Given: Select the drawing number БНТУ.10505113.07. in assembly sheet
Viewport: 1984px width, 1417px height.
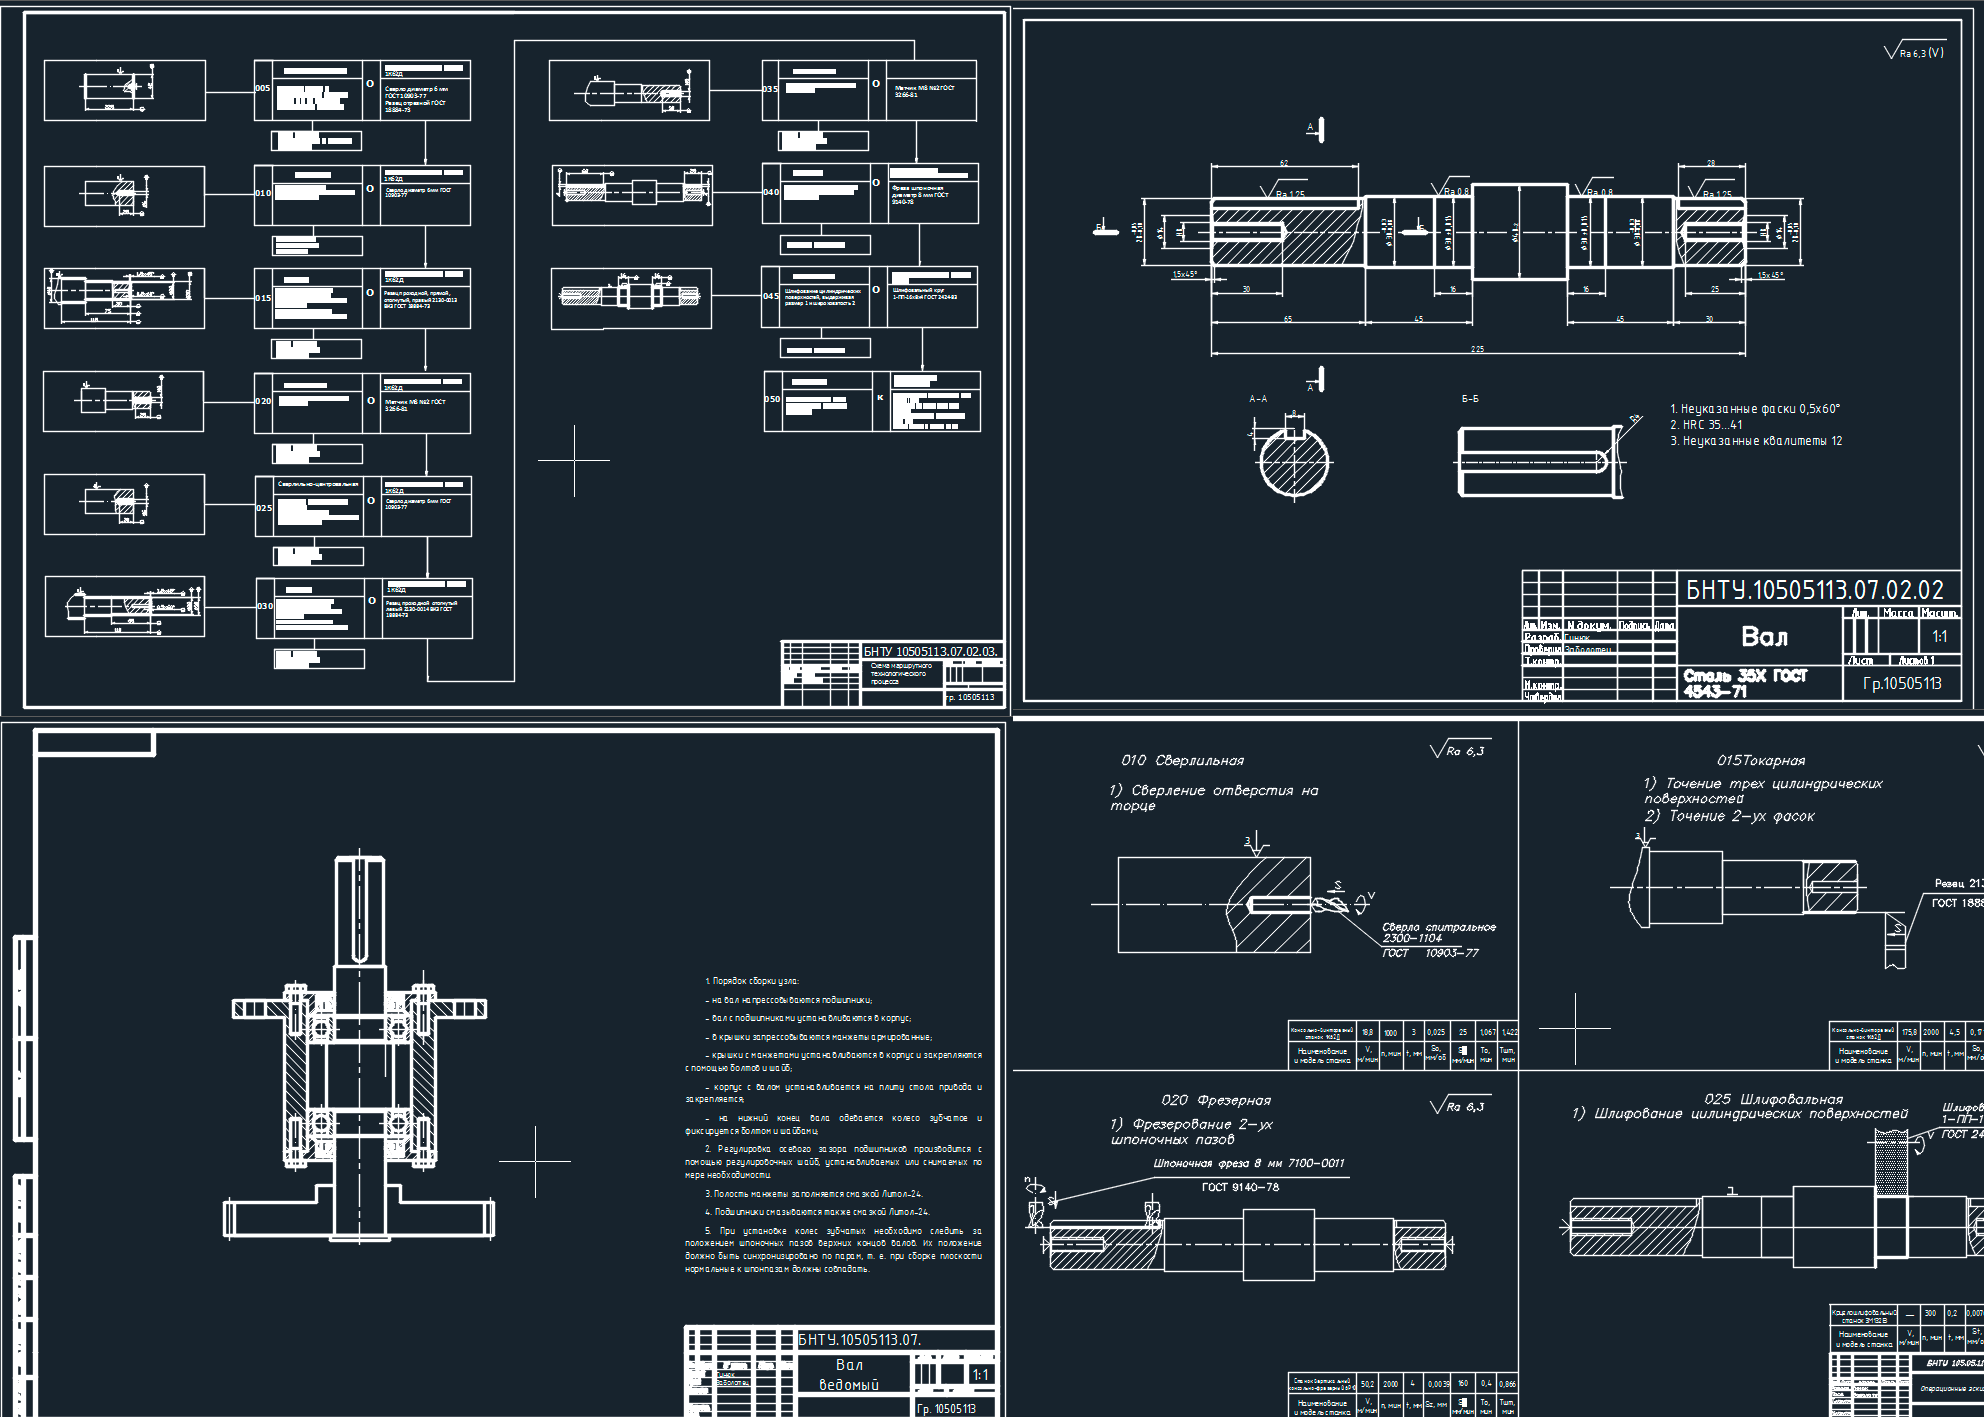Looking at the screenshot, I should click(859, 1340).
